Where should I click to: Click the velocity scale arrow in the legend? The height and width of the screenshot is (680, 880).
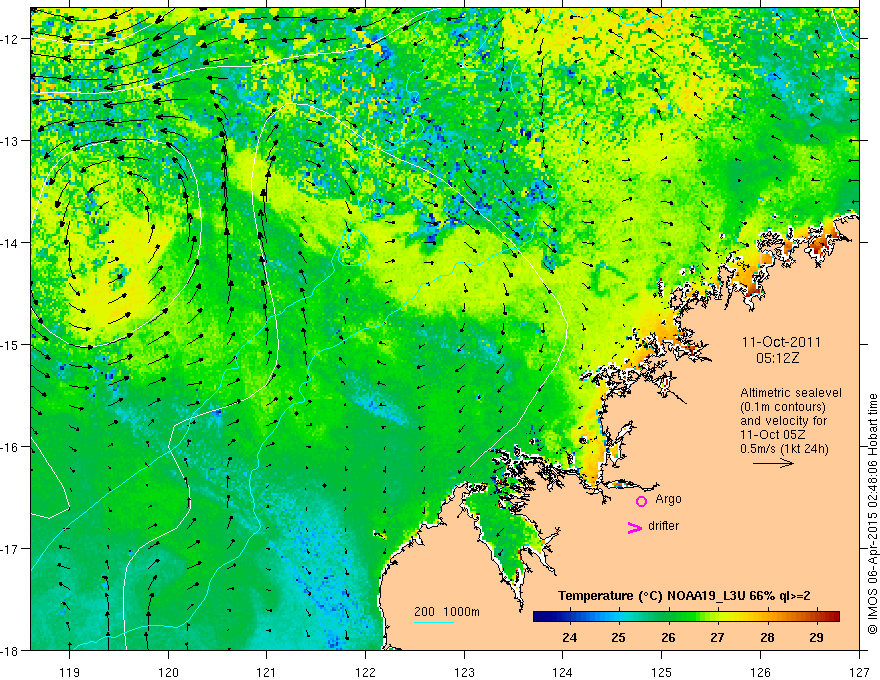click(x=773, y=463)
